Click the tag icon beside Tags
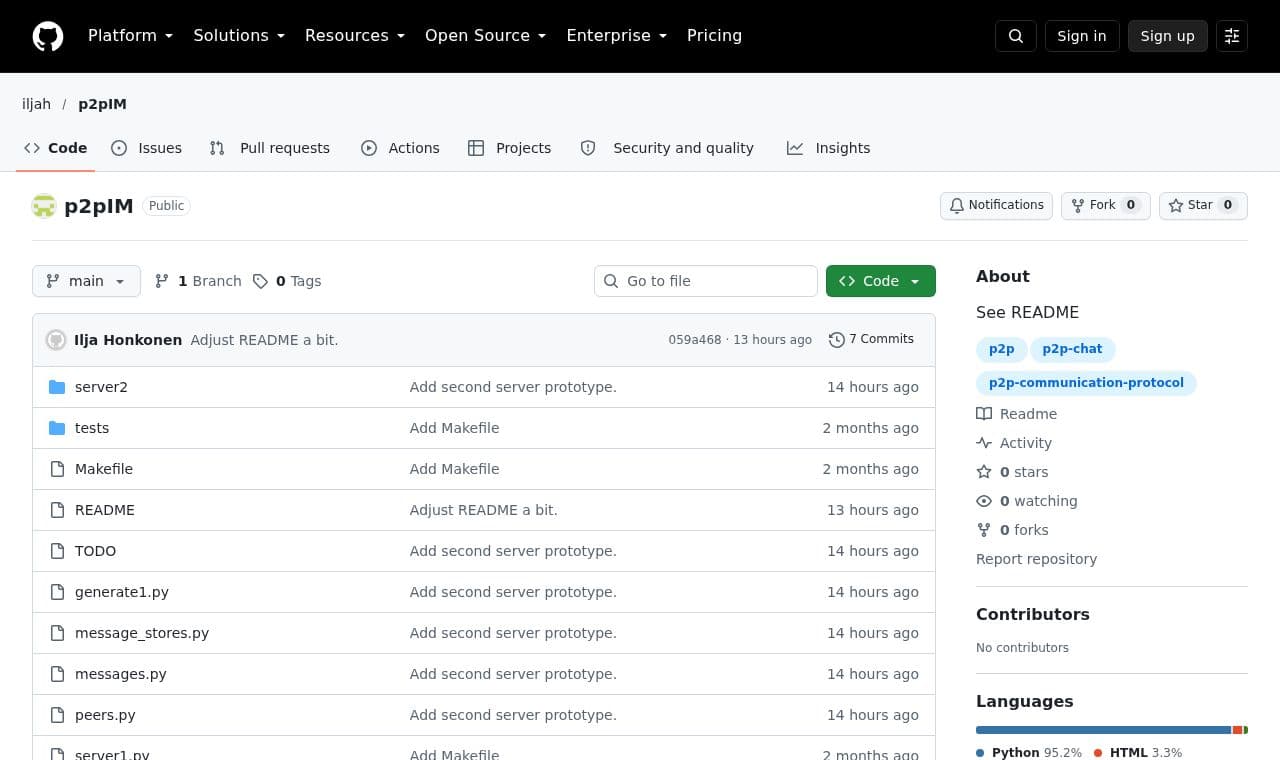 (x=260, y=281)
